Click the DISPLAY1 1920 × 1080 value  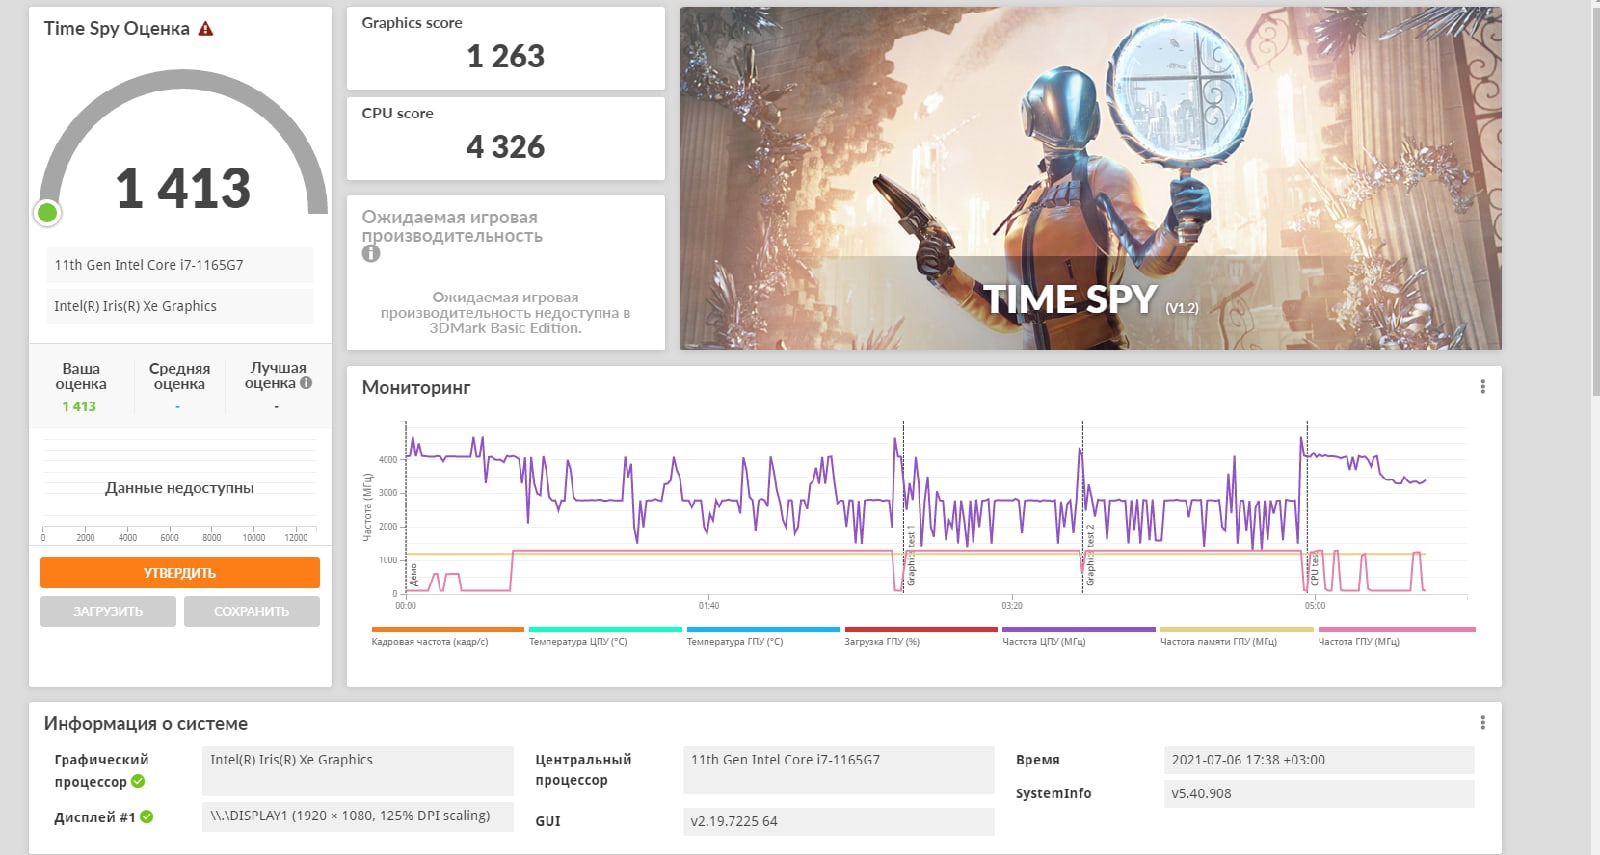pos(358,816)
